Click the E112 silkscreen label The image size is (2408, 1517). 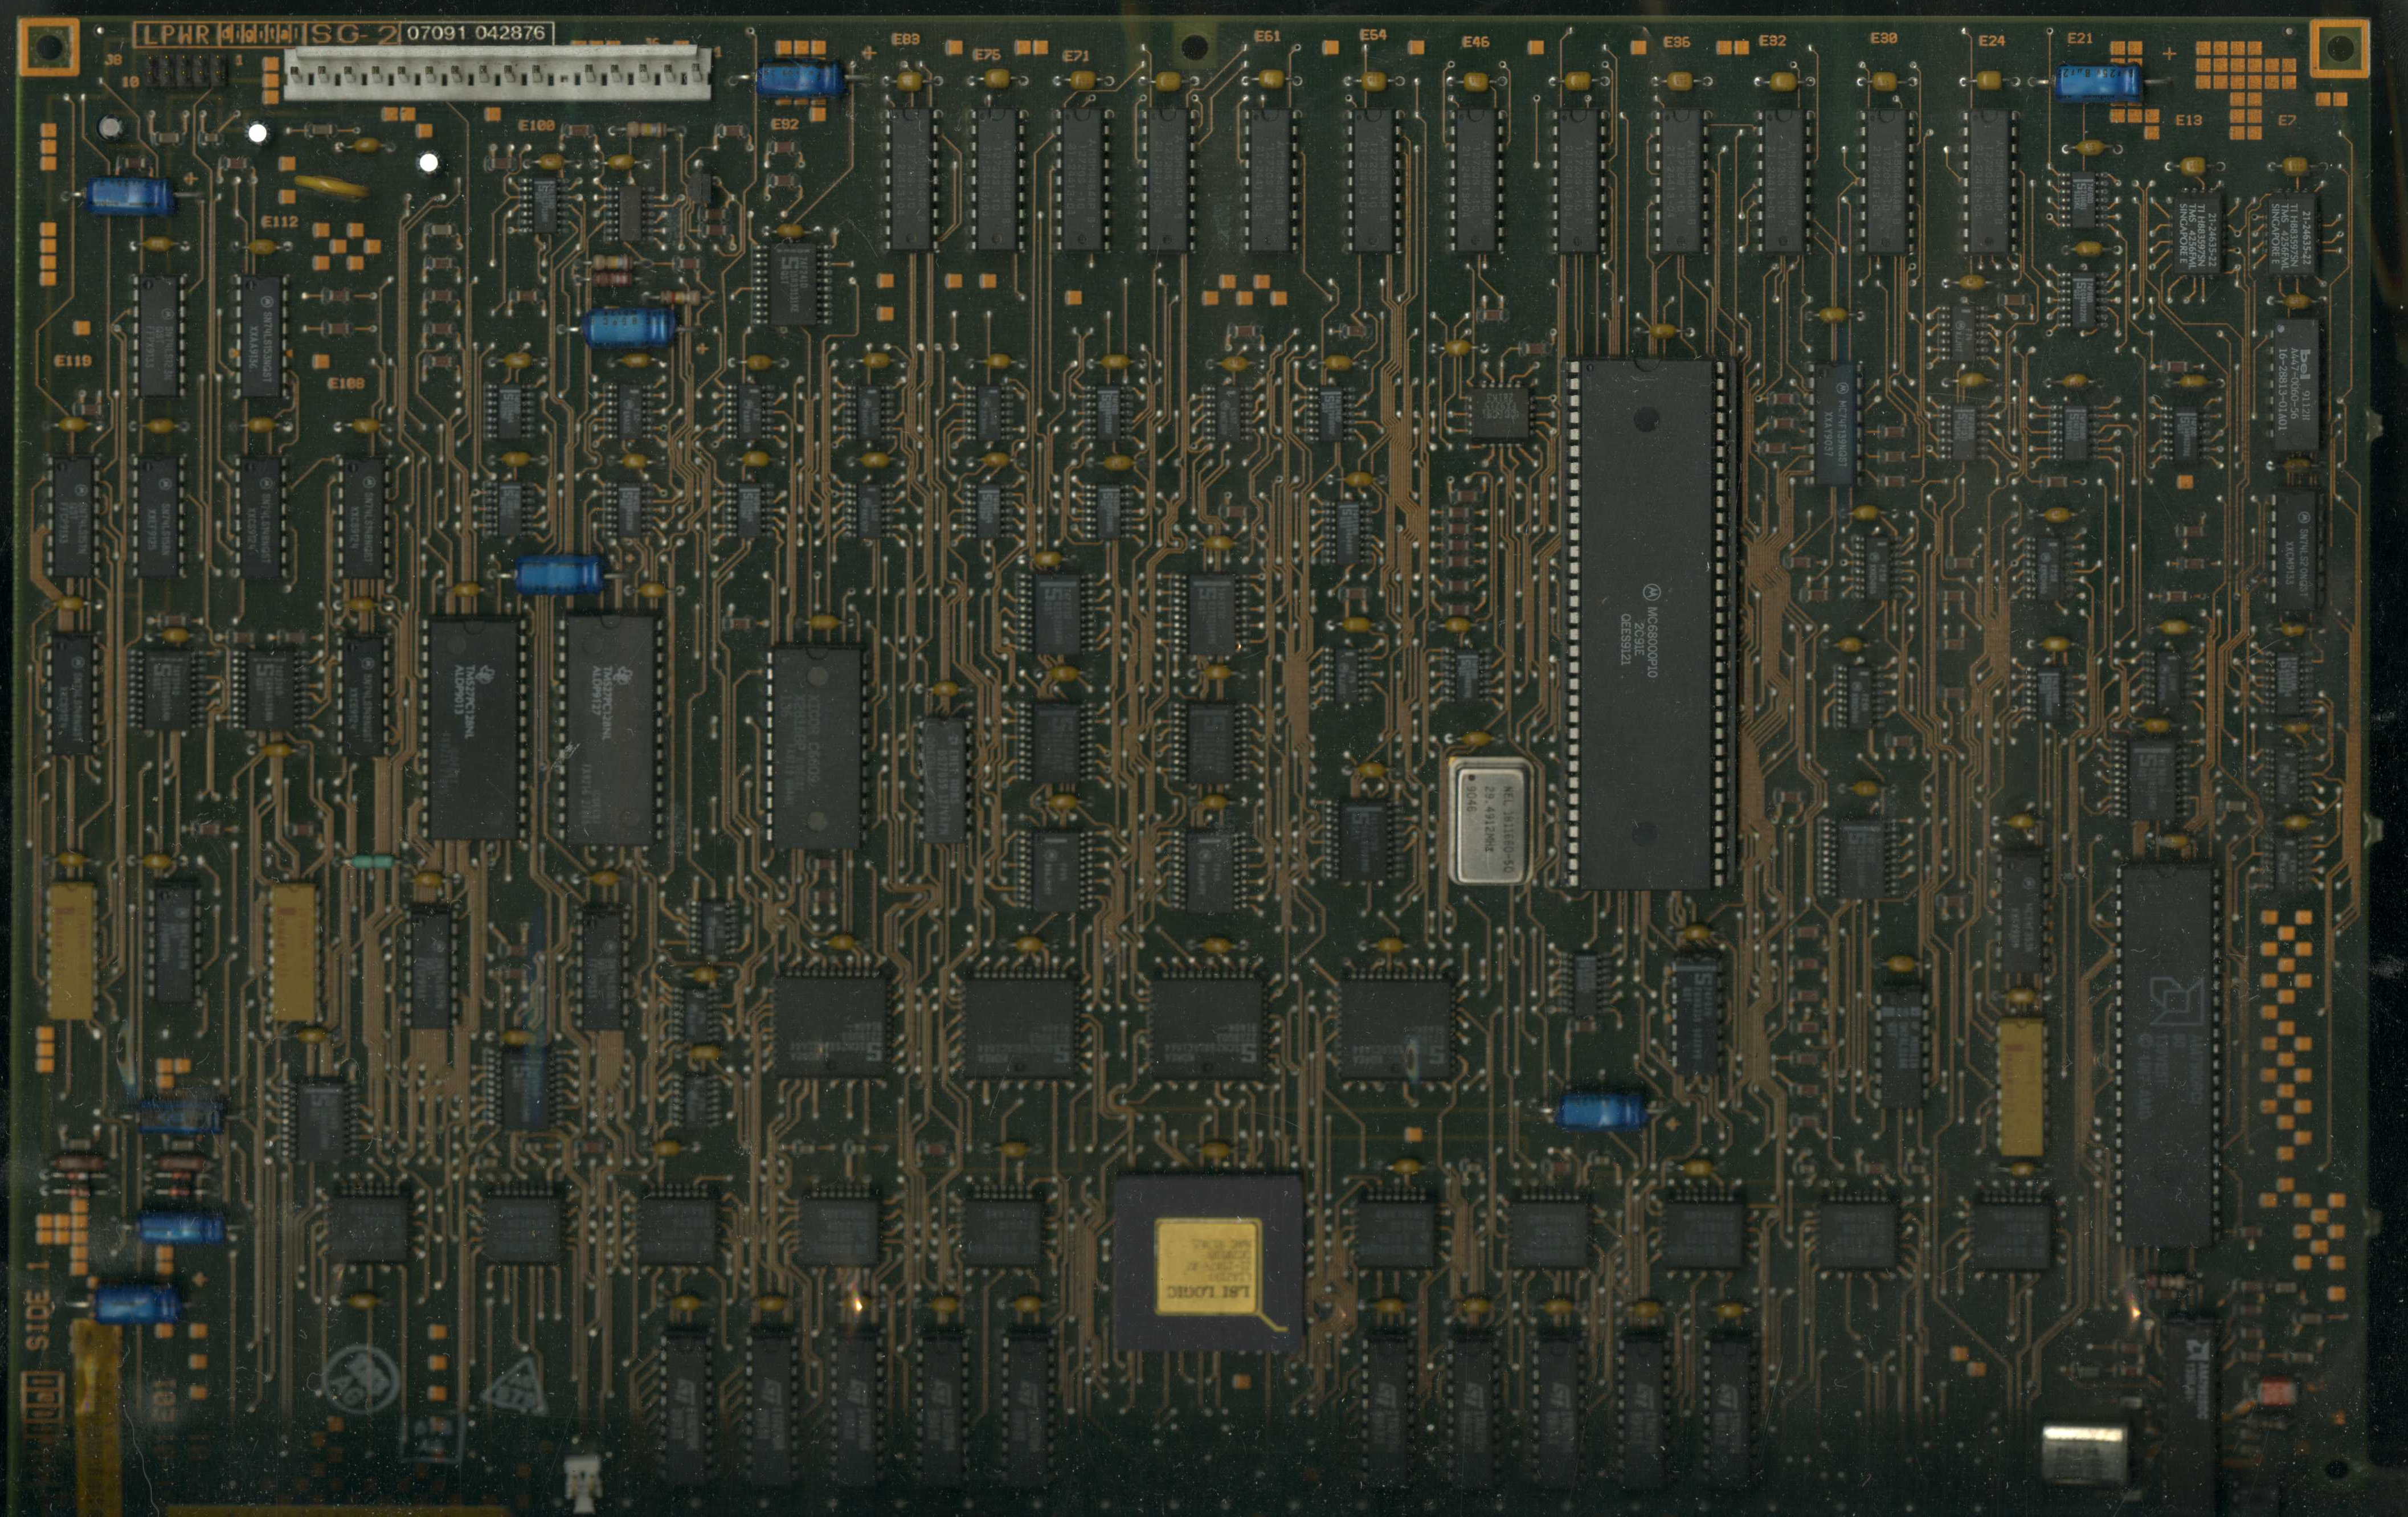(x=279, y=221)
